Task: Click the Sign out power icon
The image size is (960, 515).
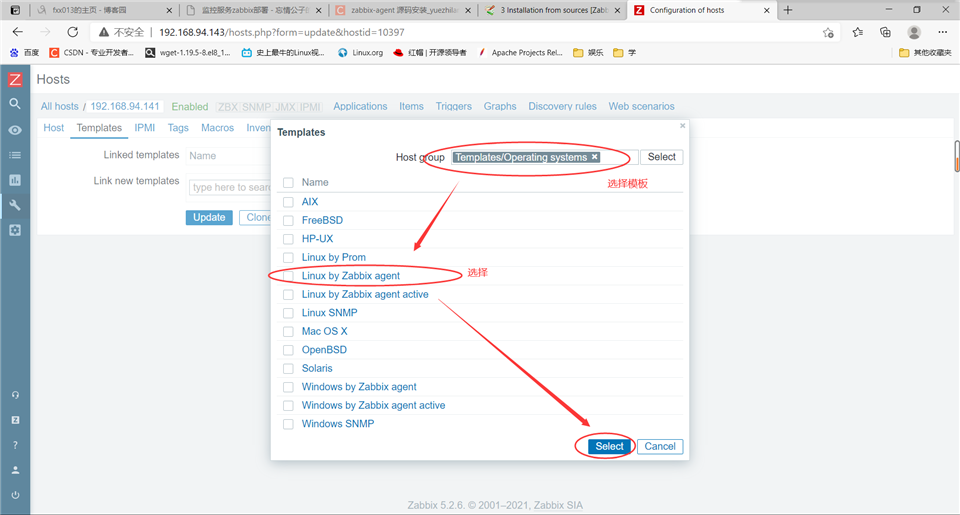Action: [15, 495]
